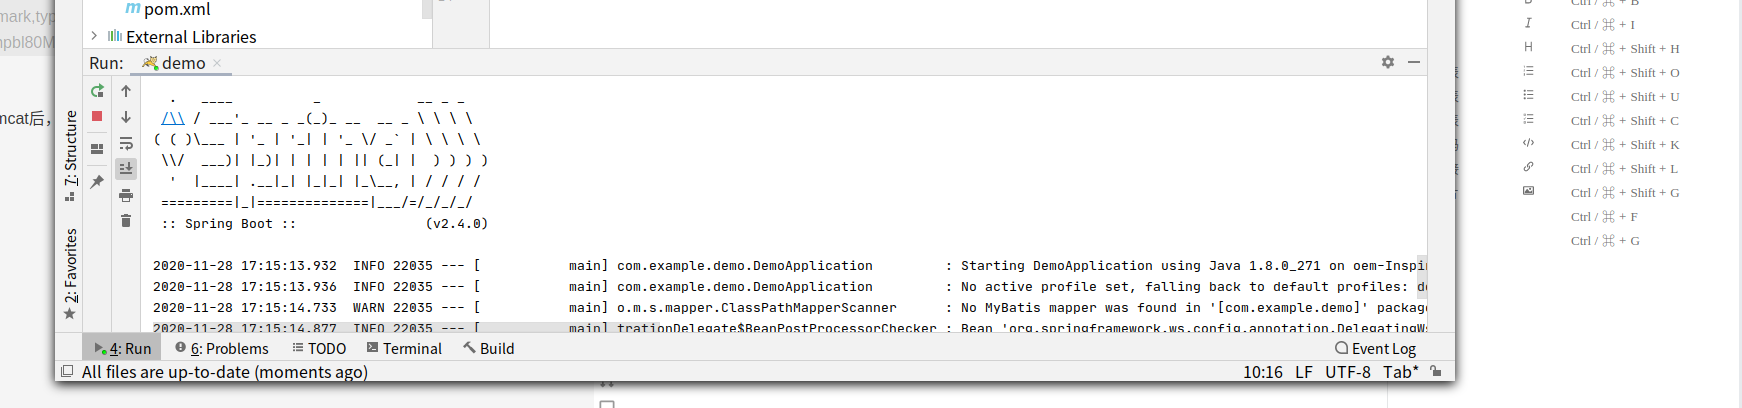Pin the demo run tab
This screenshot has width=1742, height=408.
[97, 182]
